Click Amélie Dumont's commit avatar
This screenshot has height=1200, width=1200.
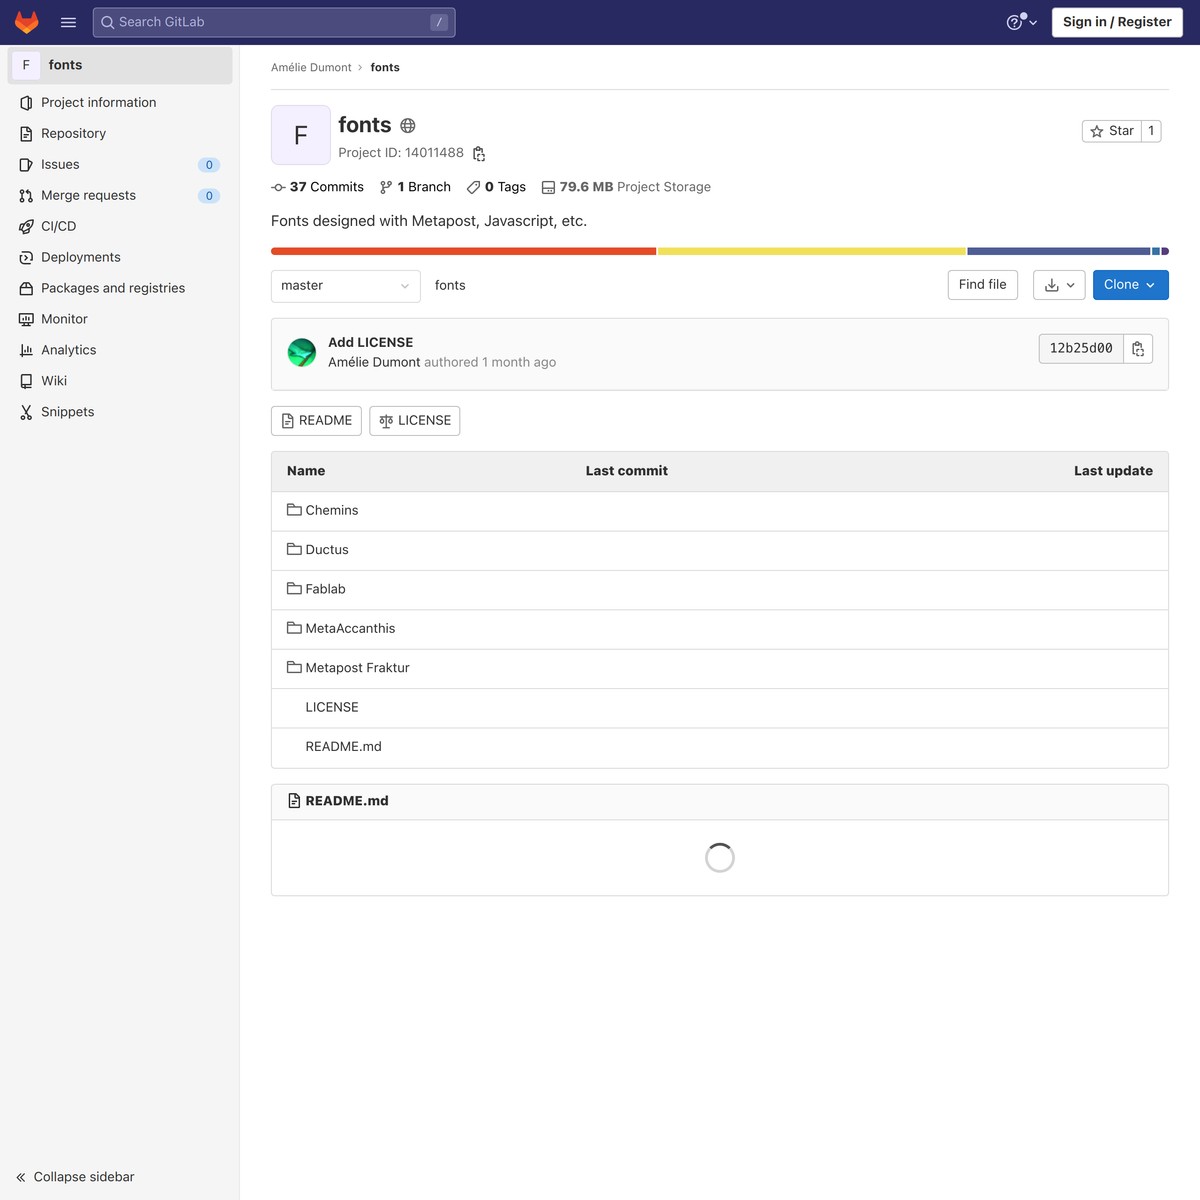(x=302, y=352)
